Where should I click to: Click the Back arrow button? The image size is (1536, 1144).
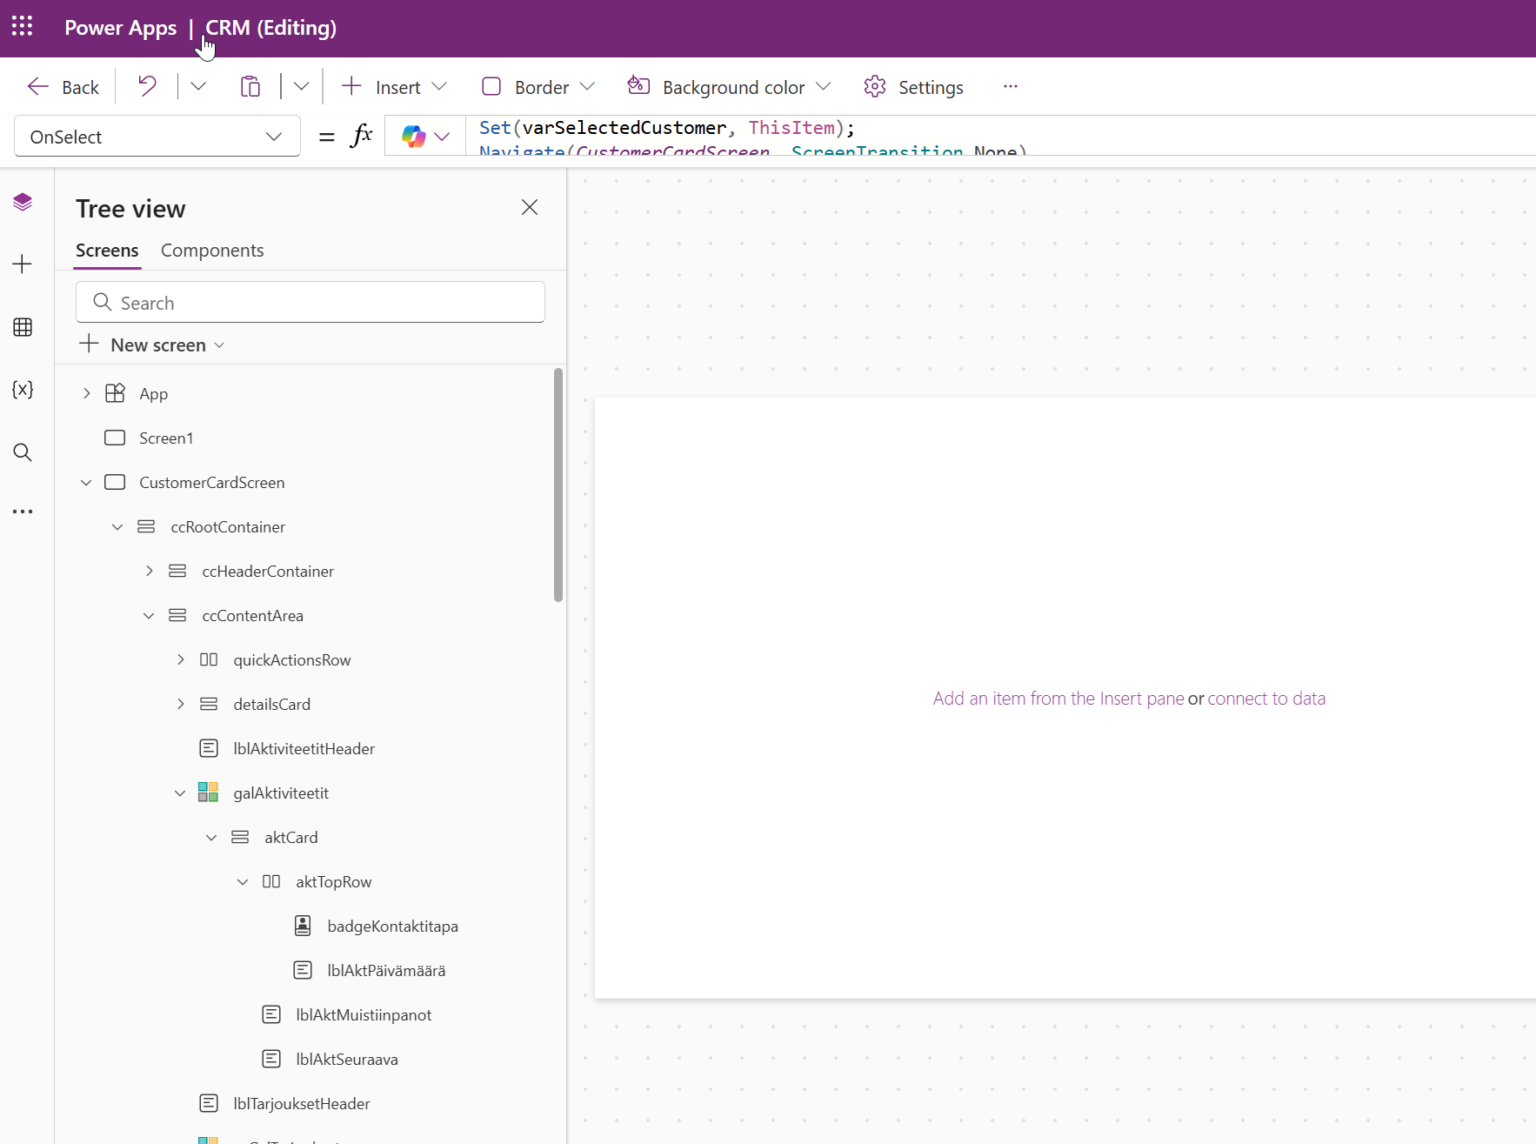click(x=63, y=87)
